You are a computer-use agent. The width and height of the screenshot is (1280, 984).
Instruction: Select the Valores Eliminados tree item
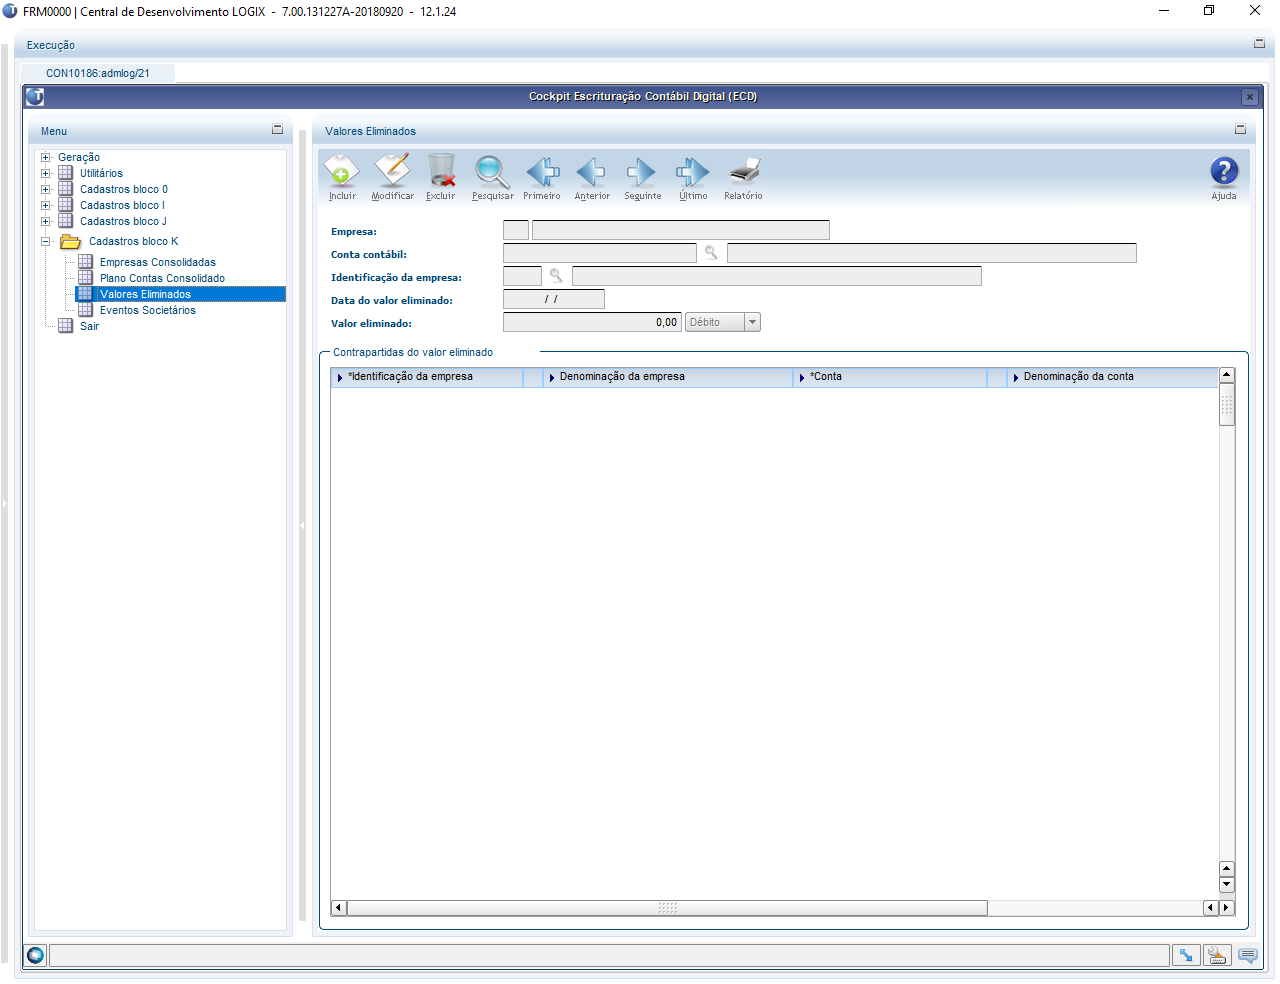tap(180, 294)
